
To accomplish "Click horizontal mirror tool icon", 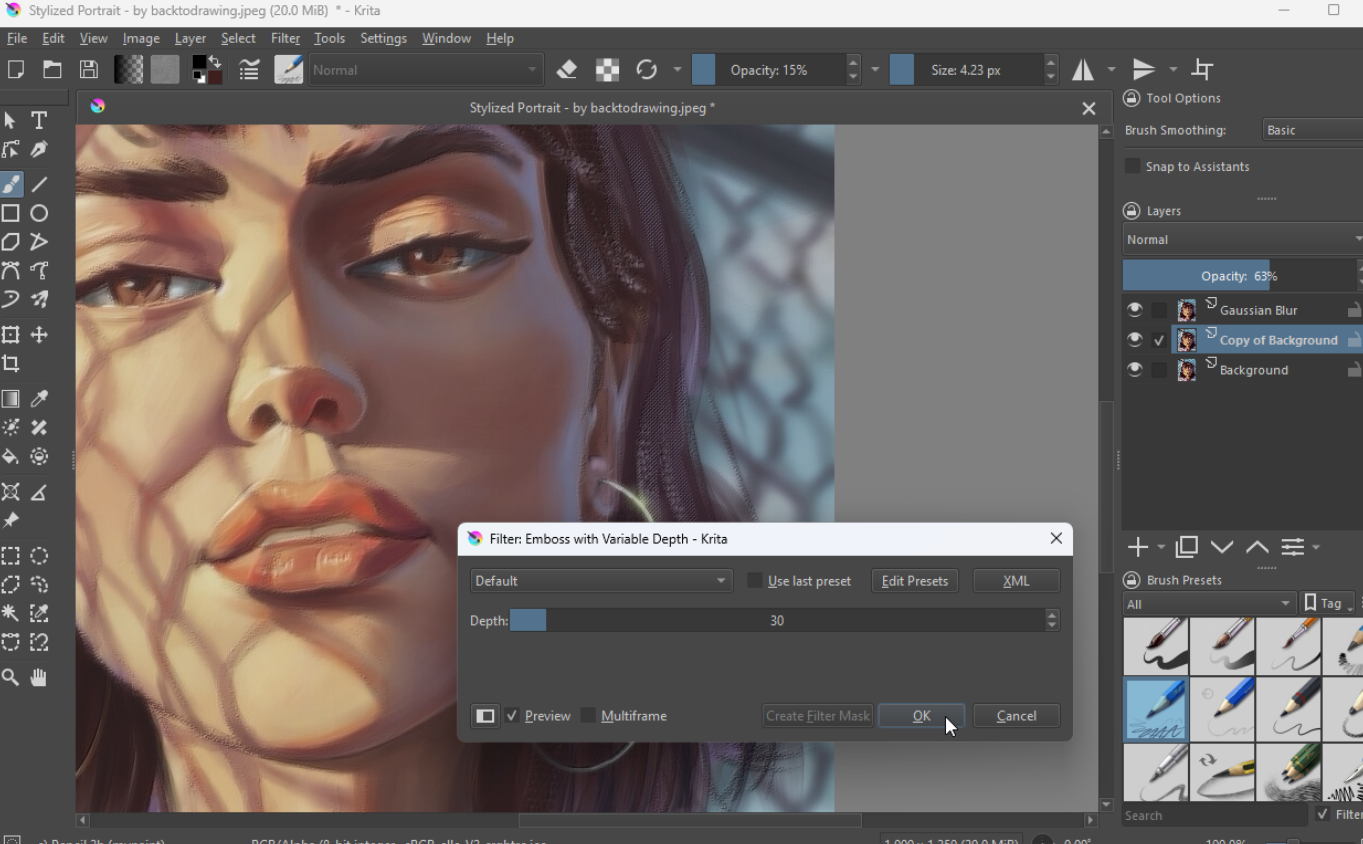I will (x=1083, y=70).
